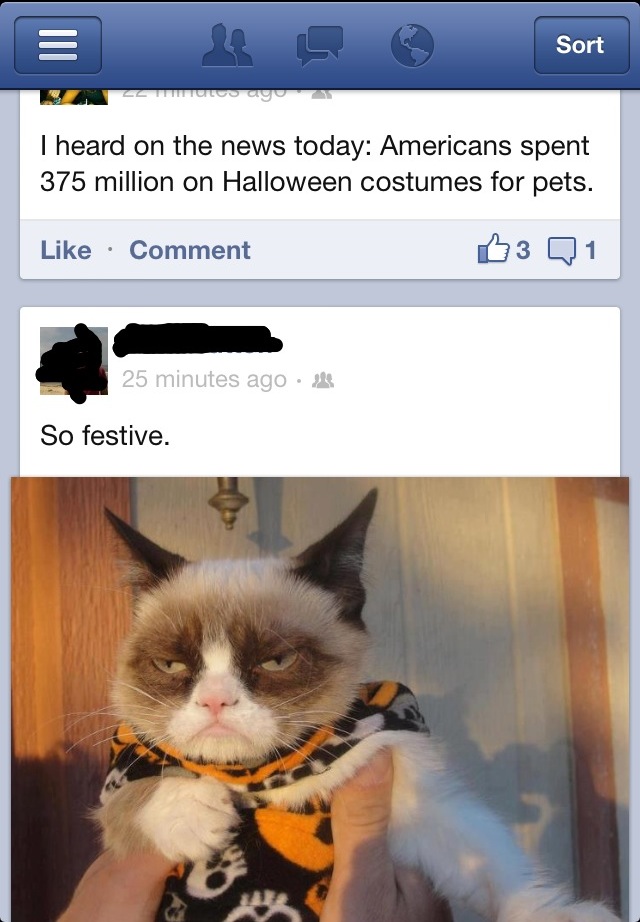Viewport: 640px width, 922px height.
Task: Open the friend requests icon
Action: tap(227, 45)
